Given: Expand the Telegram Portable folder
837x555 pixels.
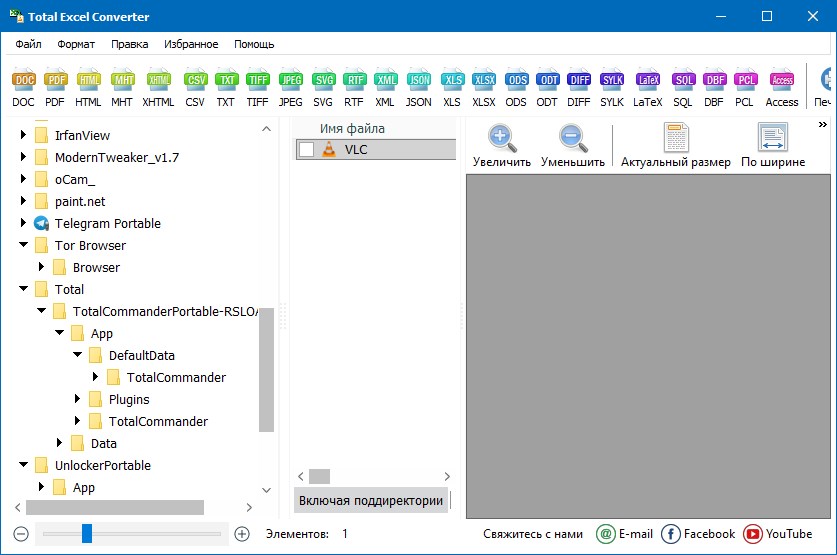Looking at the screenshot, I should pos(23,223).
